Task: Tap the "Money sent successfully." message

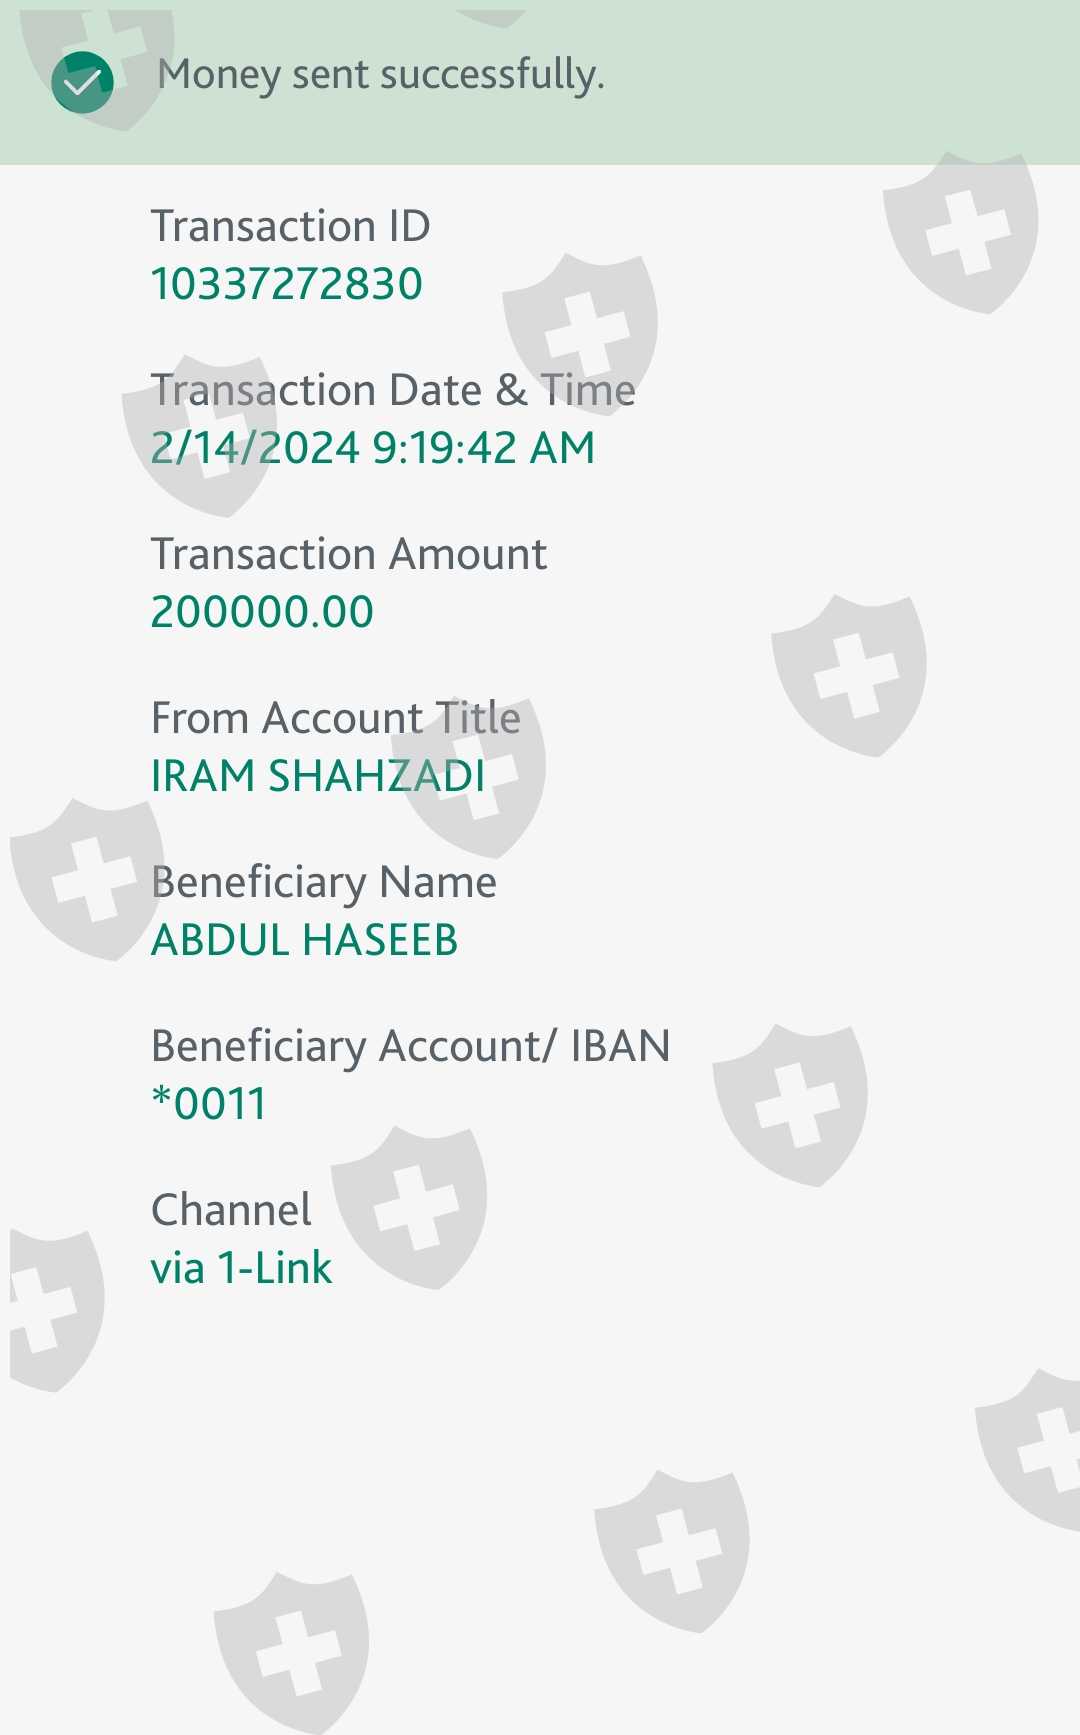Action: pyautogui.click(x=381, y=75)
